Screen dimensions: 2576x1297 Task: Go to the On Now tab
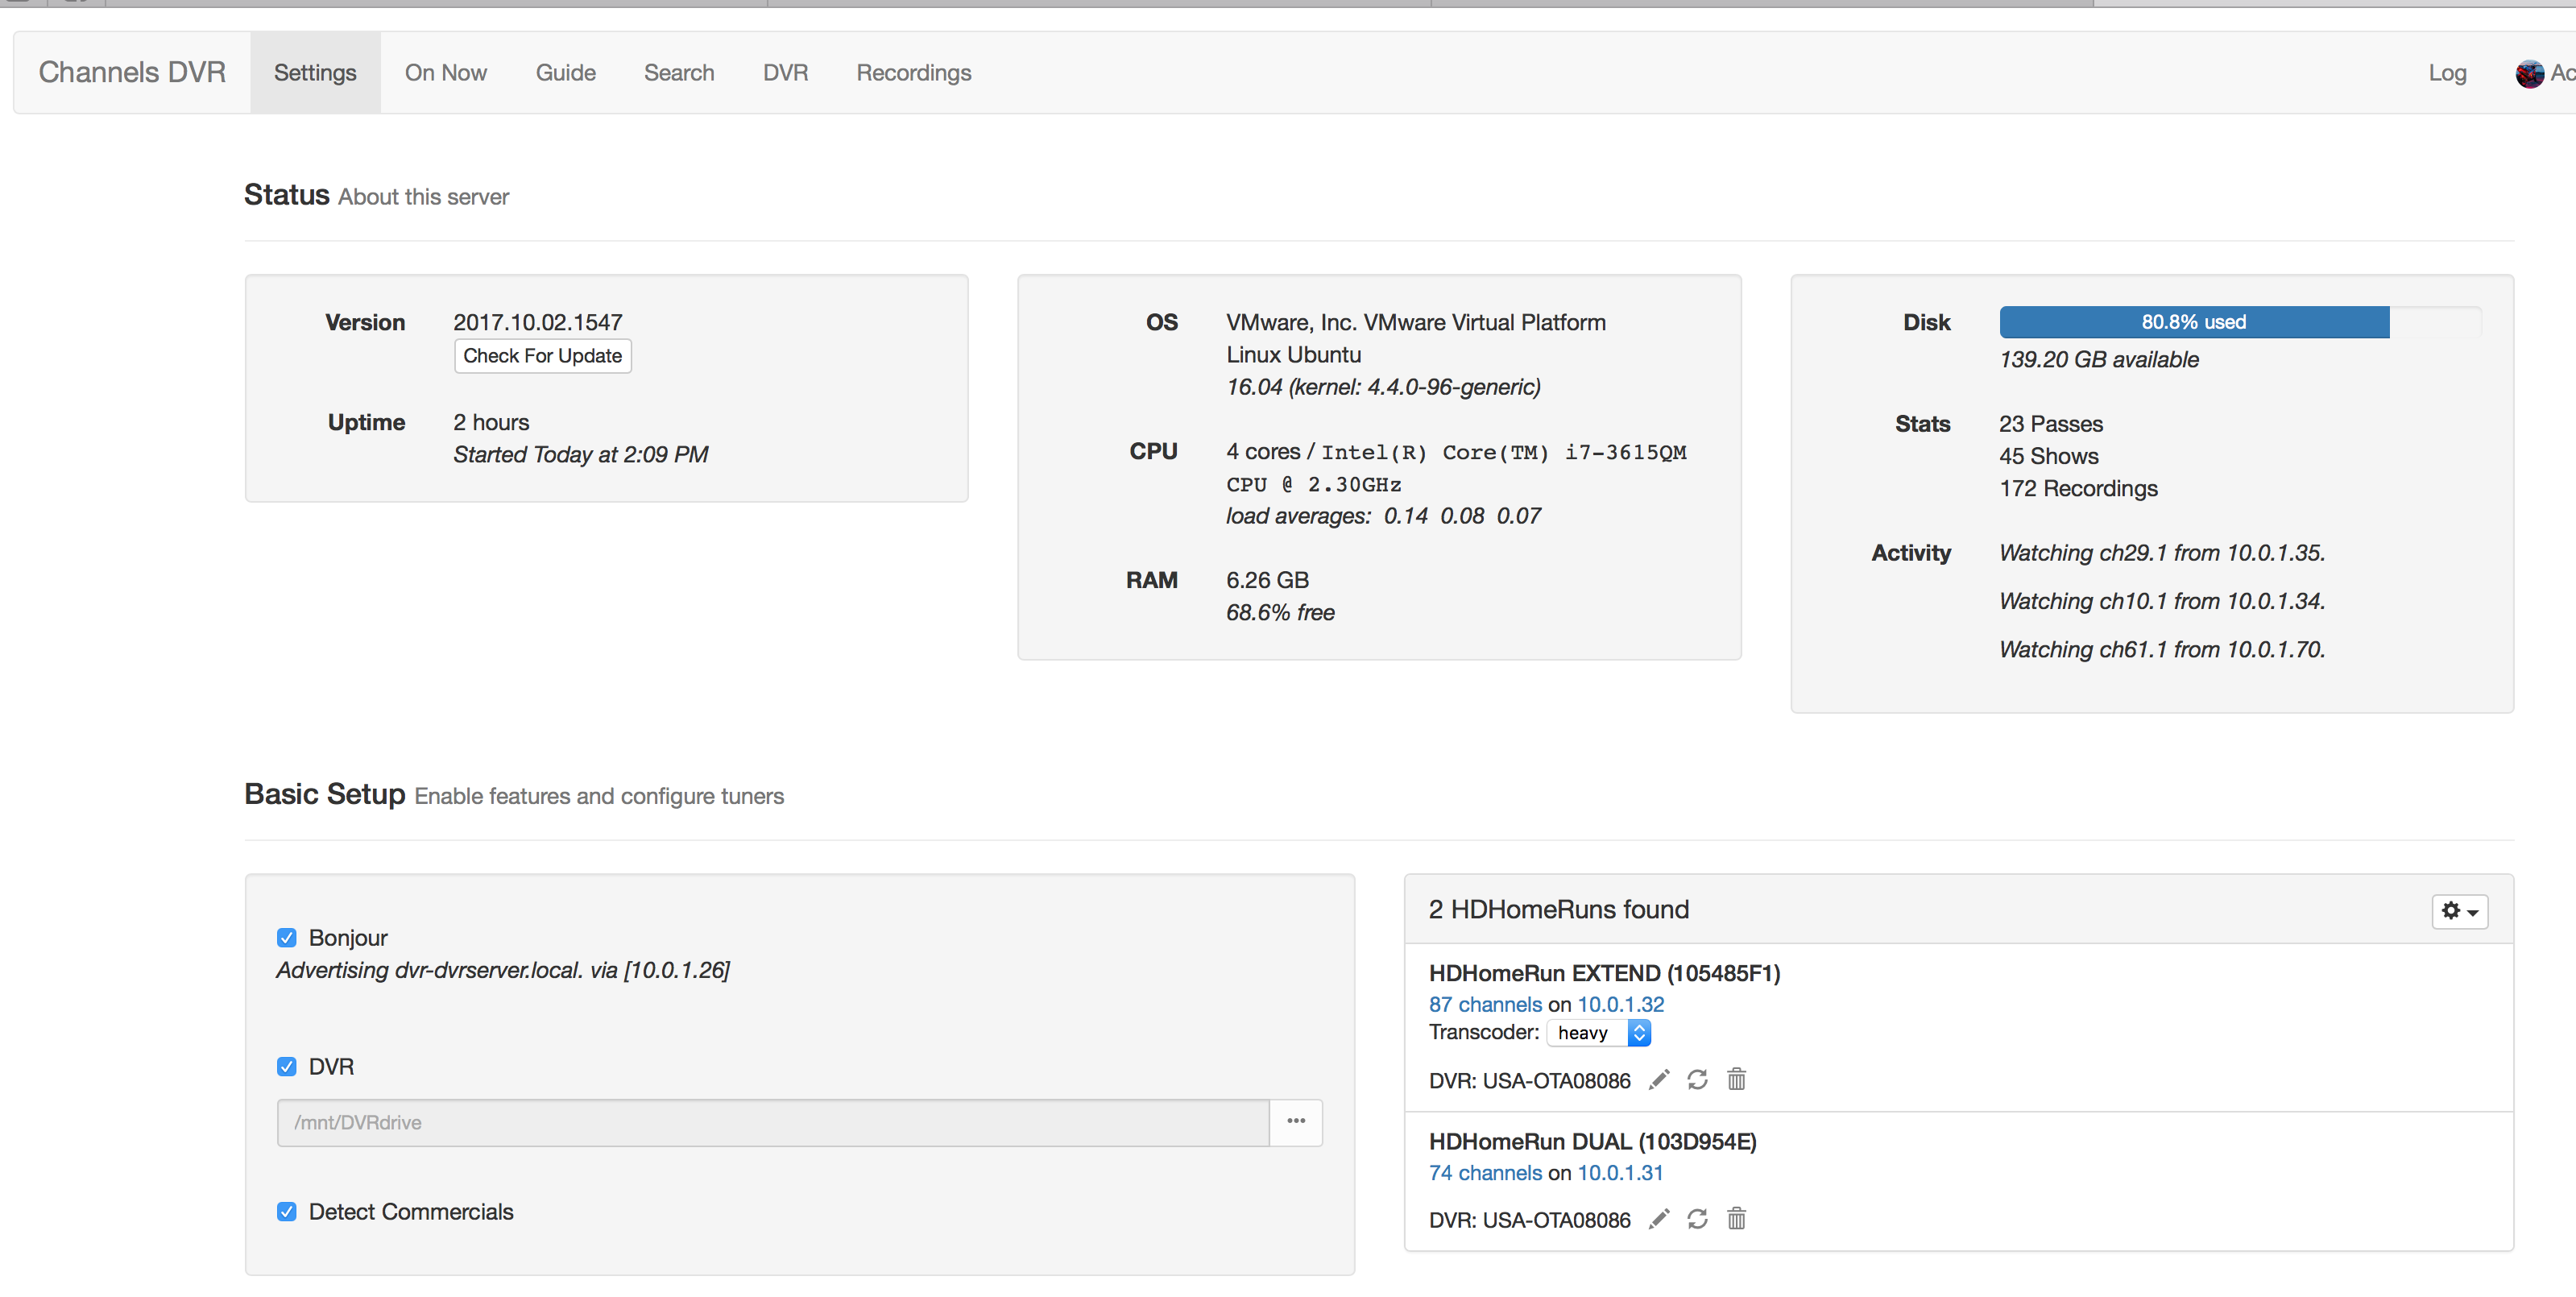click(x=445, y=73)
